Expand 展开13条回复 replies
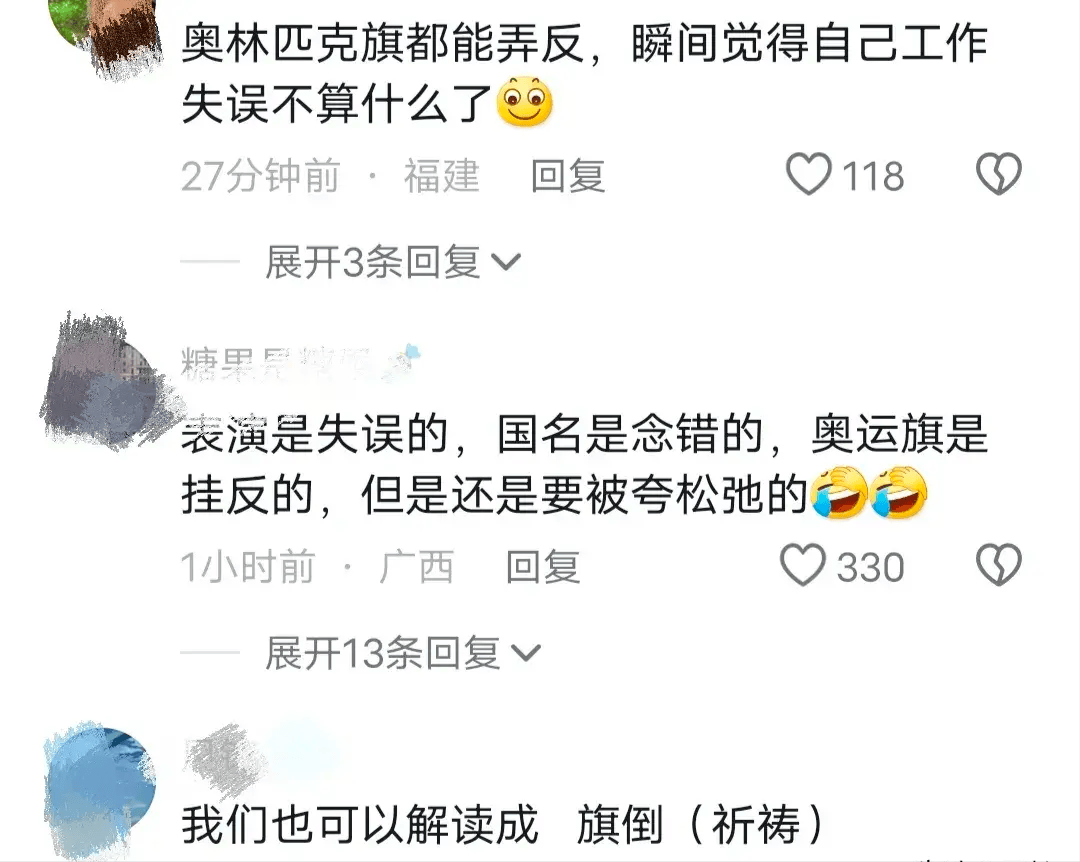 [x=403, y=653]
